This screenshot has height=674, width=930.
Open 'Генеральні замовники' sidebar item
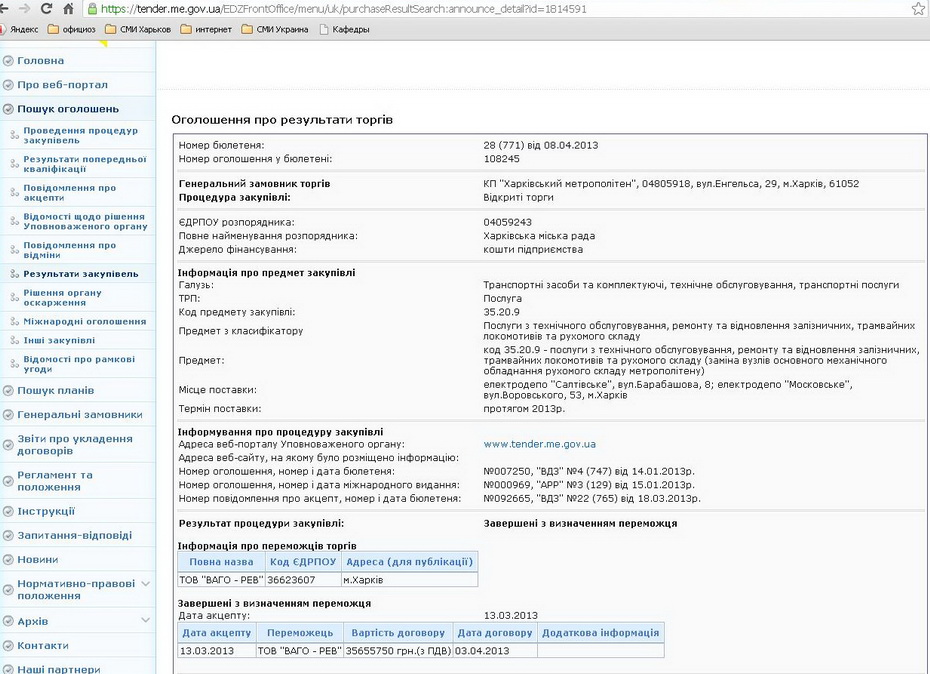pyautogui.click(x=80, y=414)
